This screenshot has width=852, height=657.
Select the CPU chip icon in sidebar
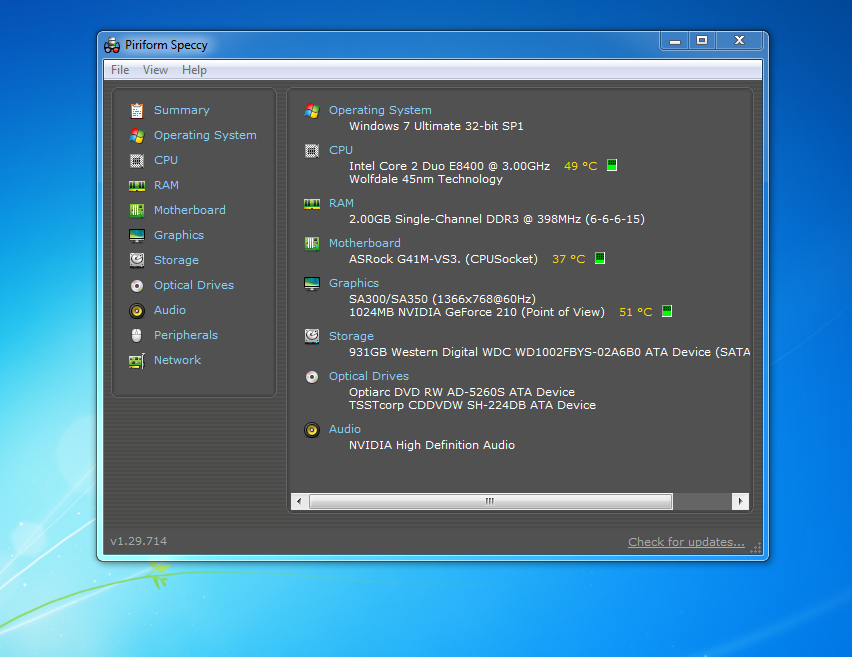point(137,160)
